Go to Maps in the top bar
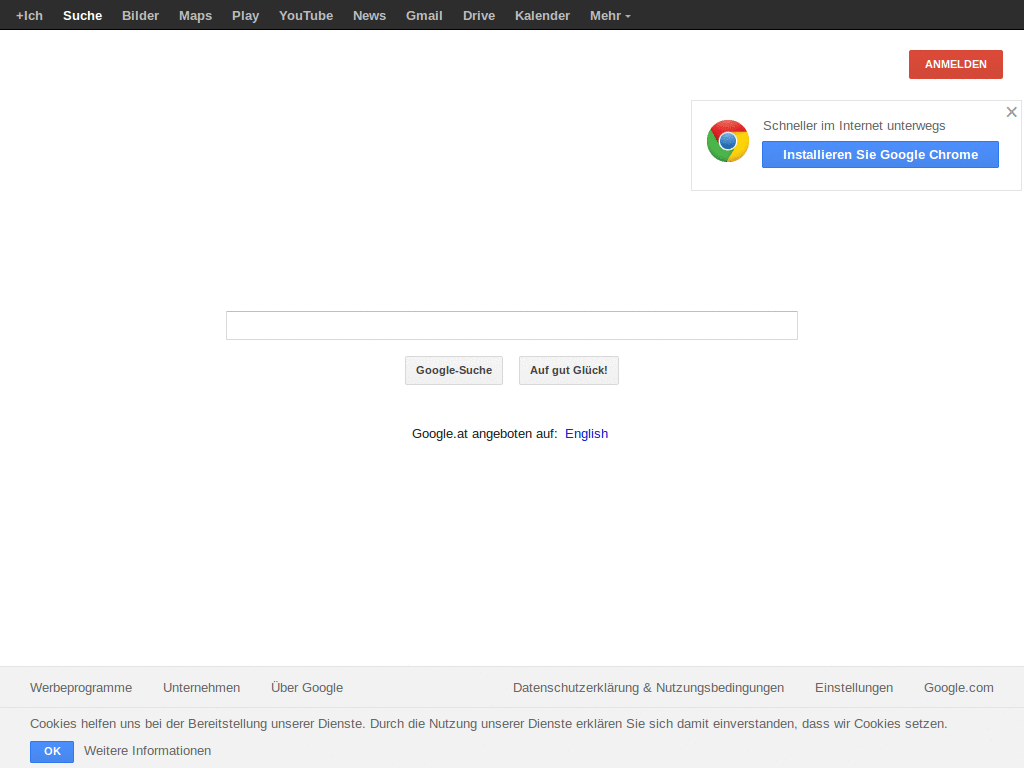Image resolution: width=1024 pixels, height=768 pixels. [x=195, y=16]
